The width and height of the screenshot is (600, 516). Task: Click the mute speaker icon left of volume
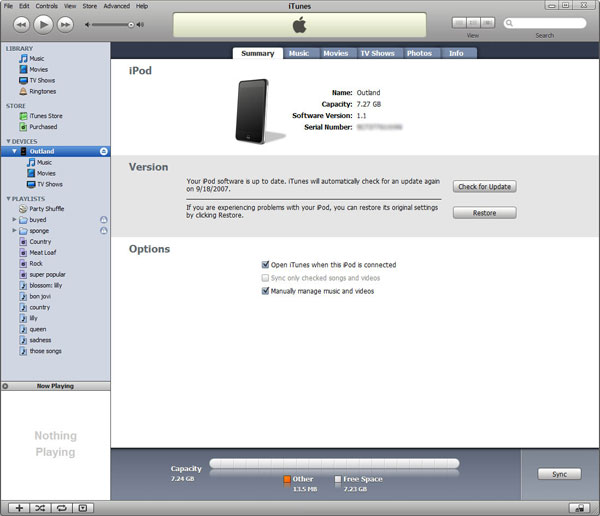pyautogui.click(x=87, y=25)
